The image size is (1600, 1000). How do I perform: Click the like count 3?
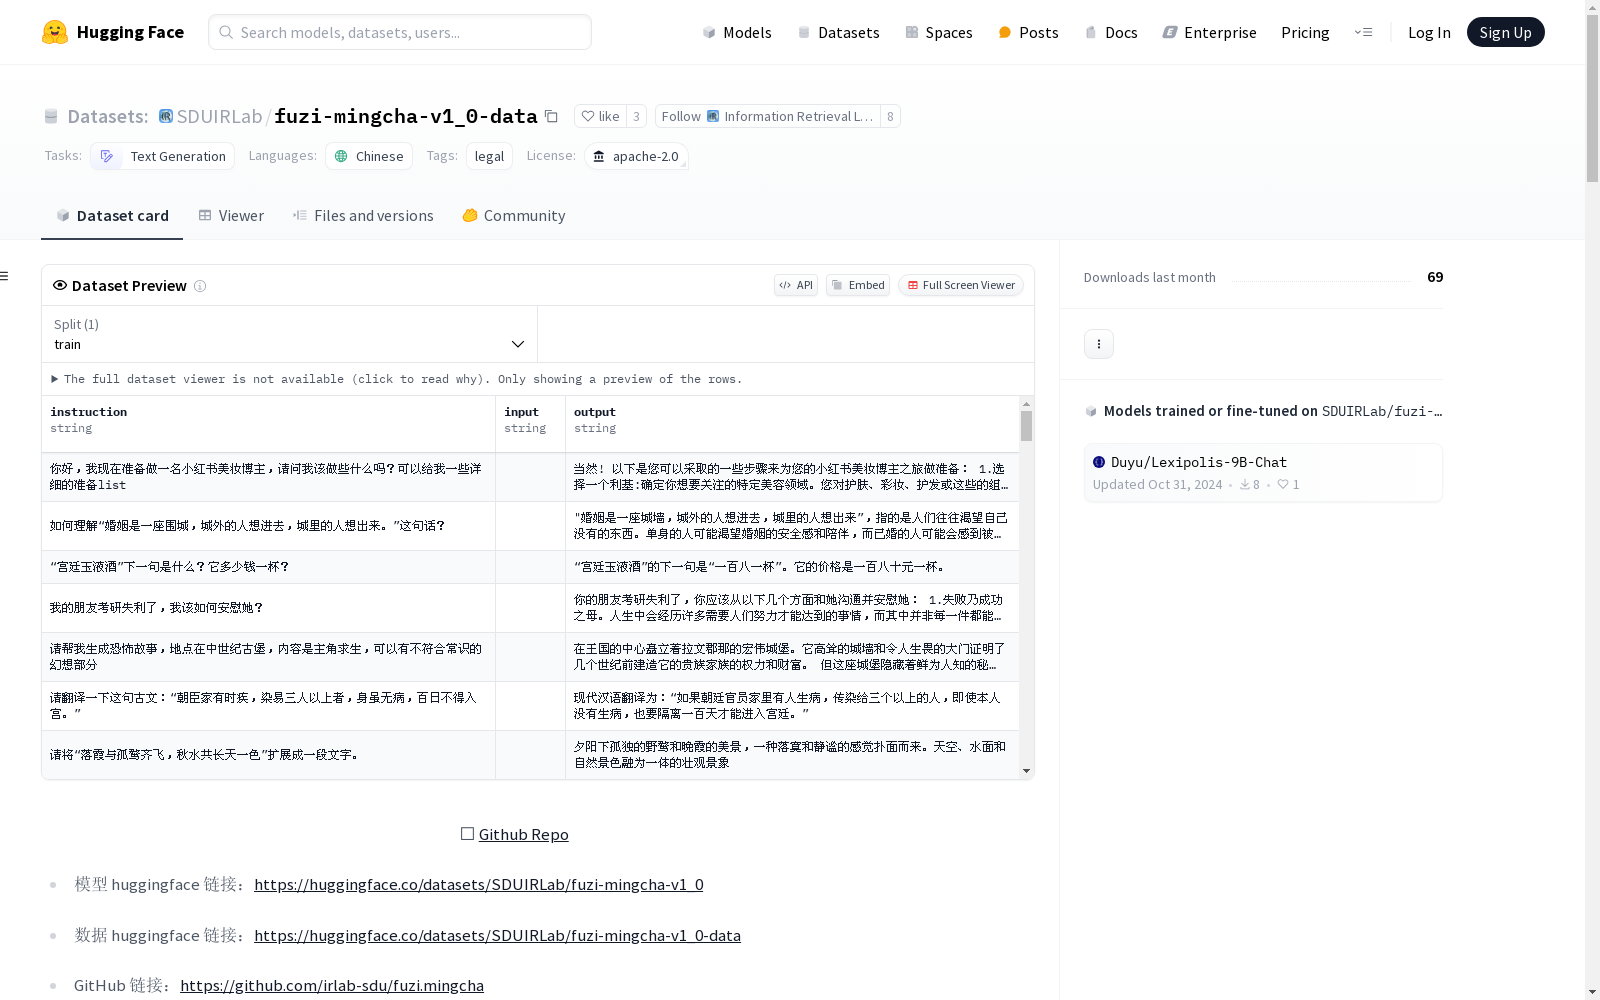[x=636, y=116]
